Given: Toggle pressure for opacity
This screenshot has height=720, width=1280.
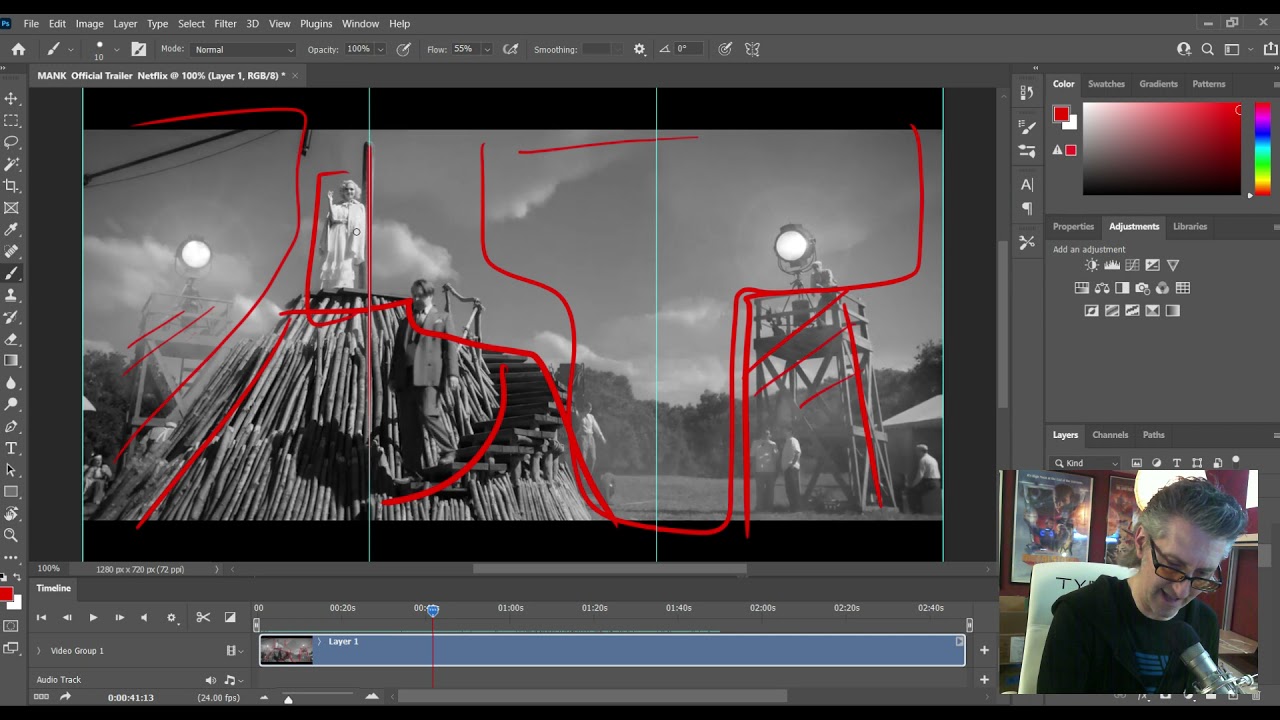Looking at the screenshot, I should (404, 49).
